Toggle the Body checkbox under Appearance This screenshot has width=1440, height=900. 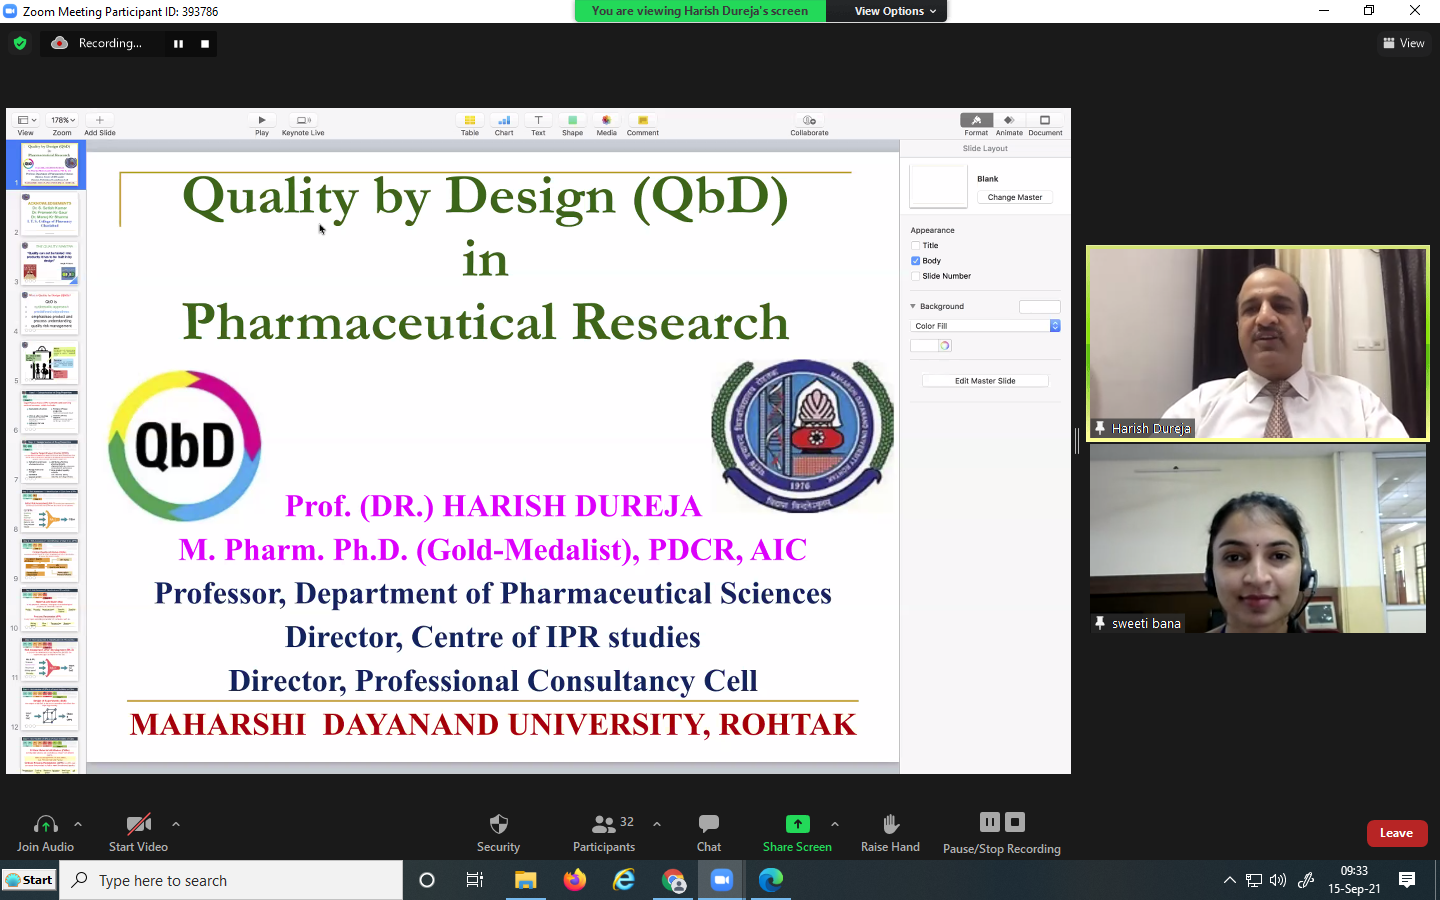coord(915,261)
